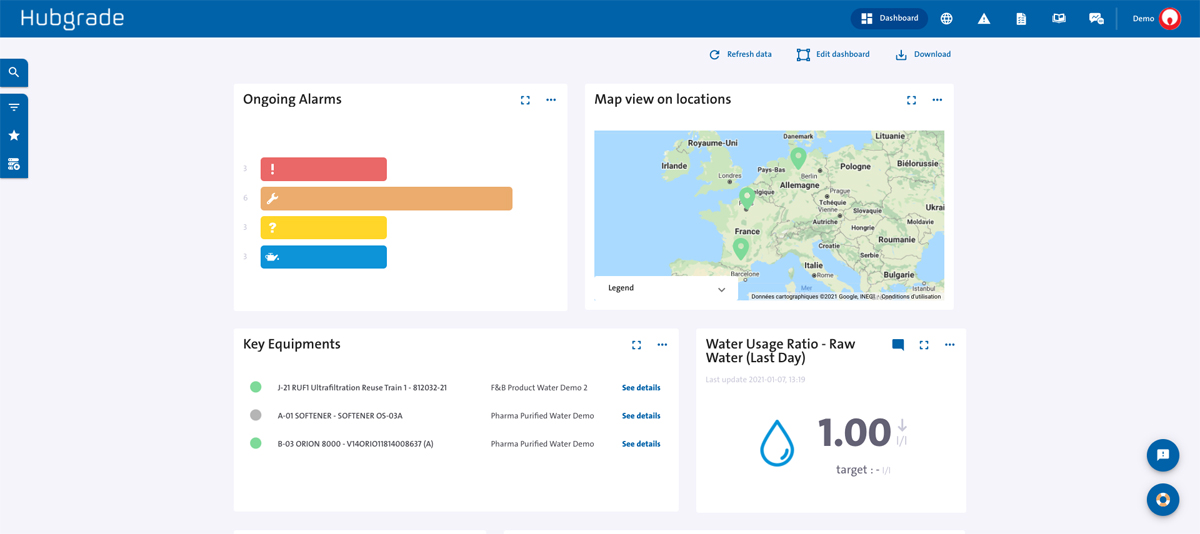
Task: Open alerts warning triangle icon
Action: click(984, 19)
